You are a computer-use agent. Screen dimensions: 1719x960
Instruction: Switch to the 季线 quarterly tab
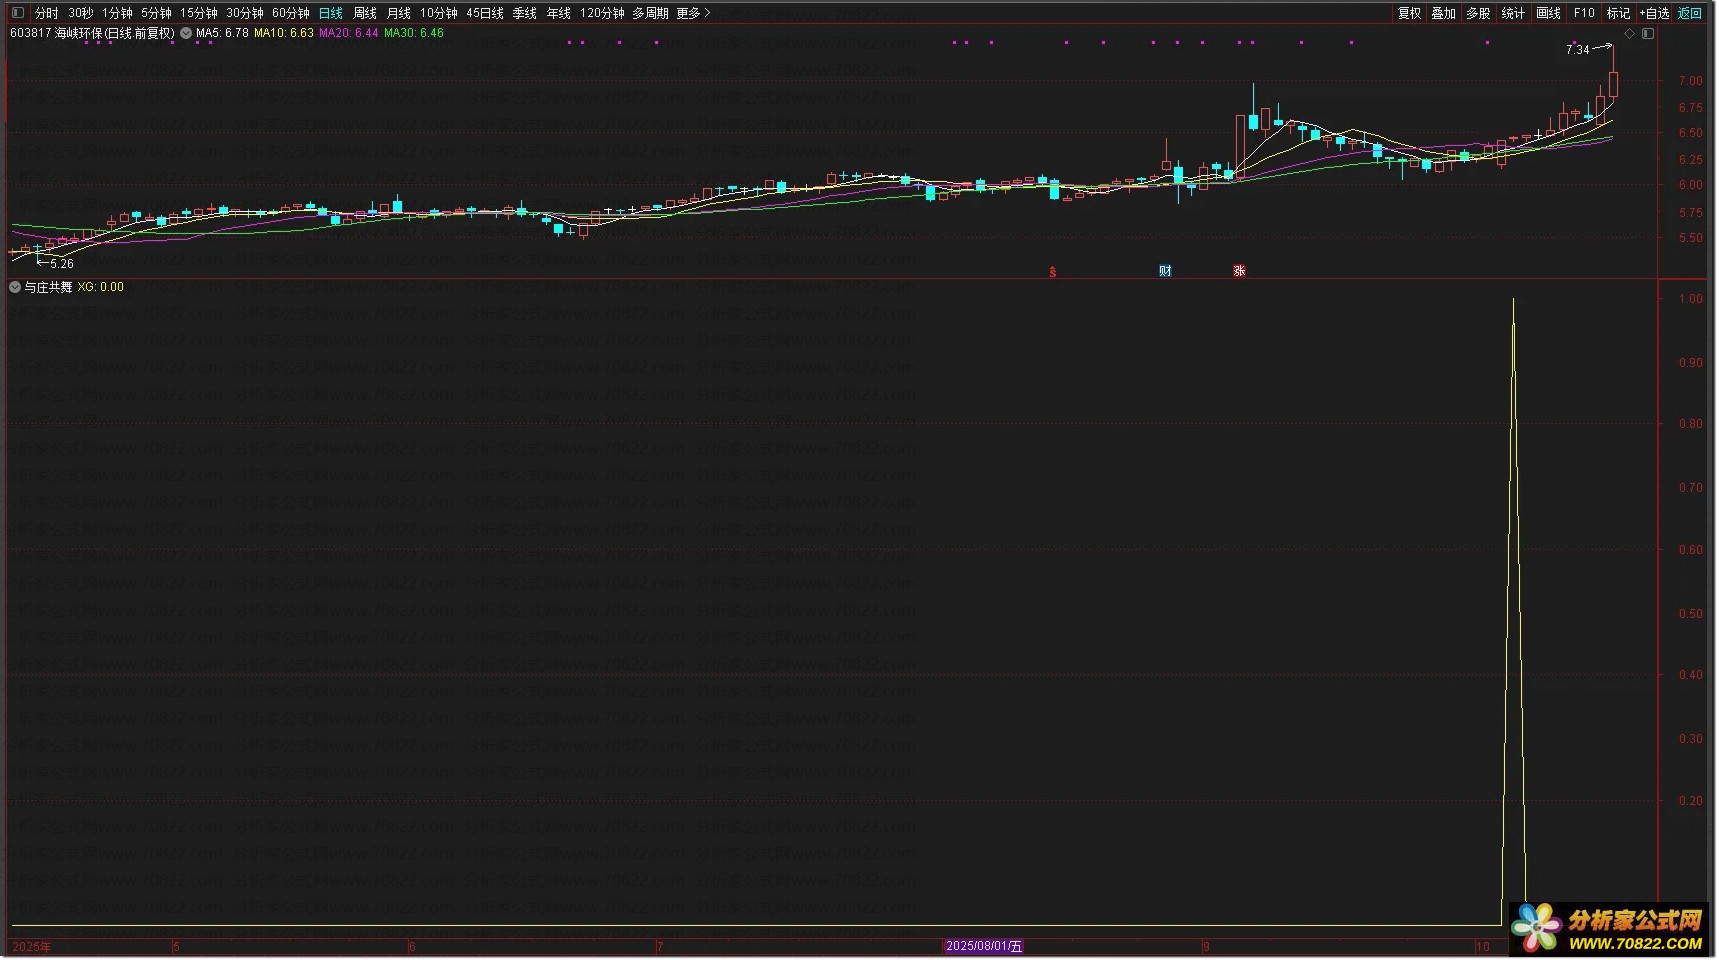pyautogui.click(x=525, y=13)
